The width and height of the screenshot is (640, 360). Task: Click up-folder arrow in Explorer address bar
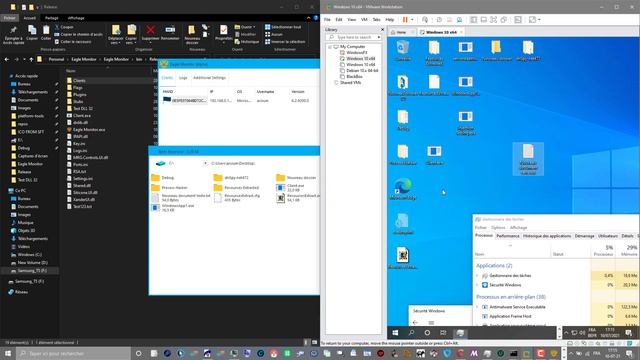pos(31,59)
